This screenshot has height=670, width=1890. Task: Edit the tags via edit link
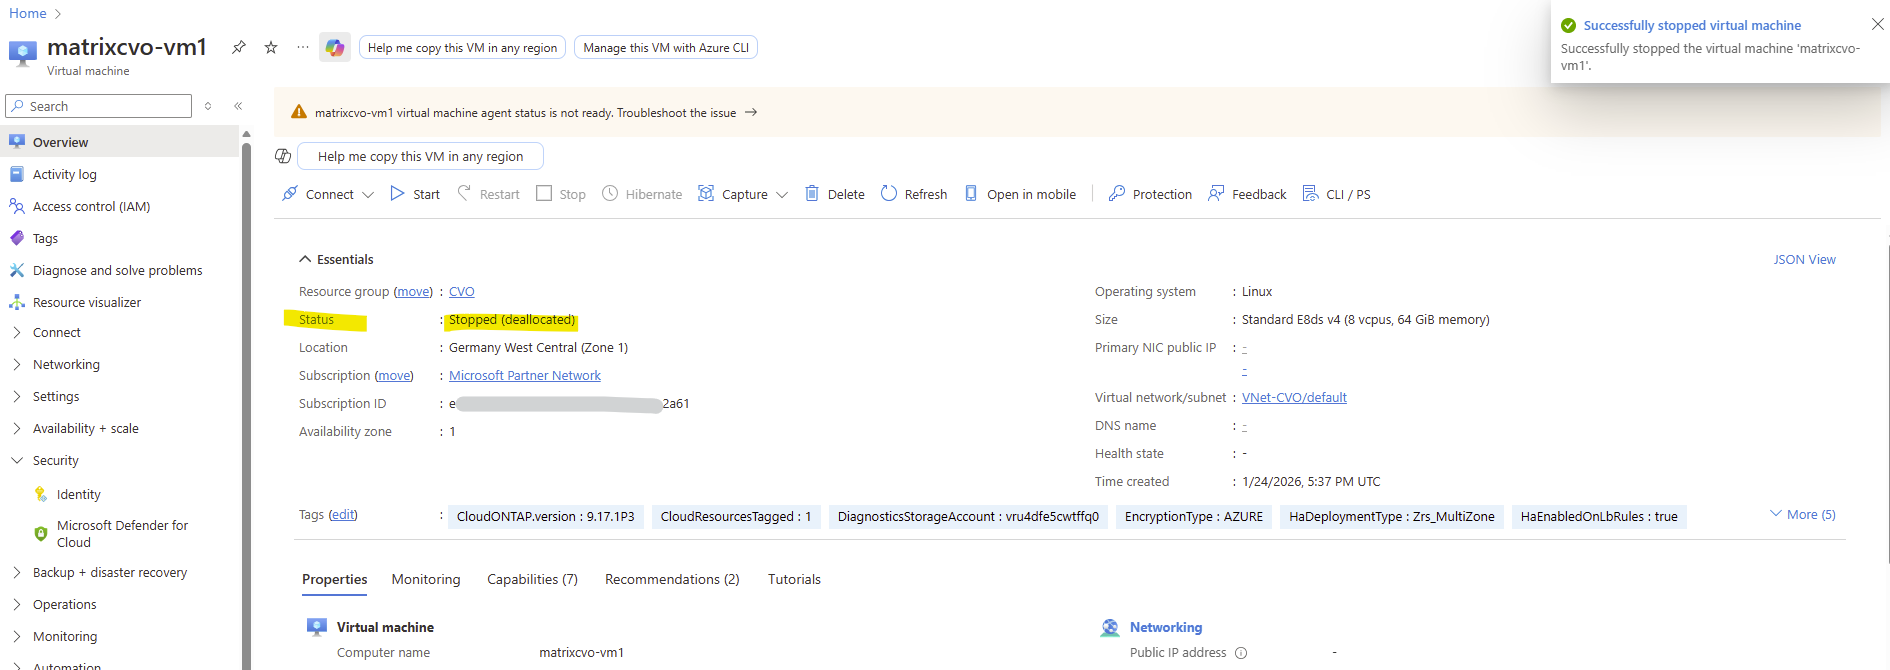pos(343,514)
